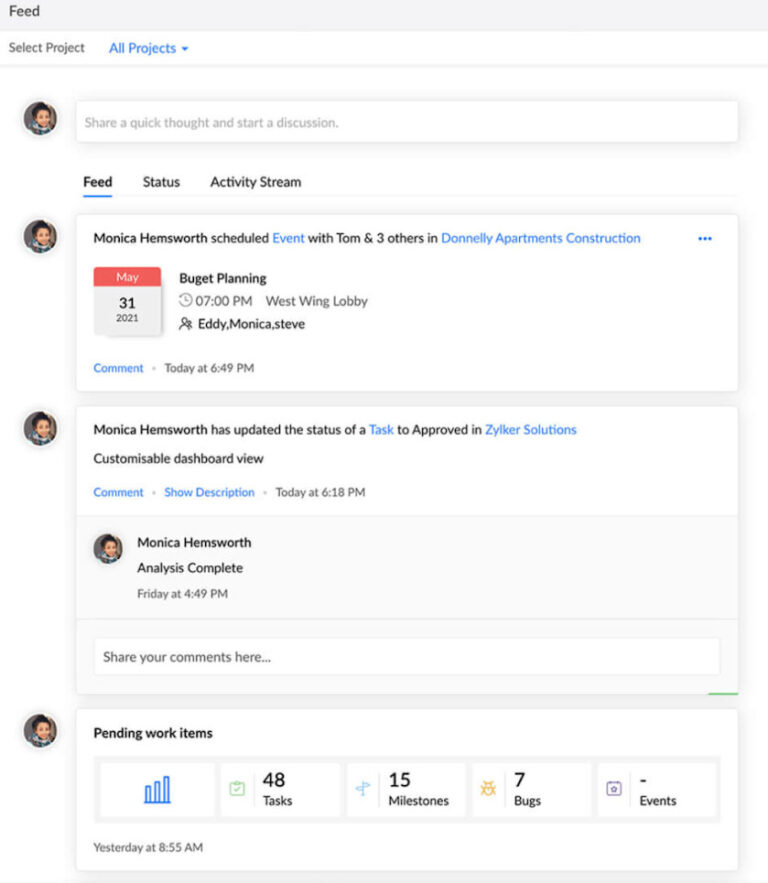Click the bar chart icon in pending work items
768x883 pixels.
pyautogui.click(x=155, y=789)
